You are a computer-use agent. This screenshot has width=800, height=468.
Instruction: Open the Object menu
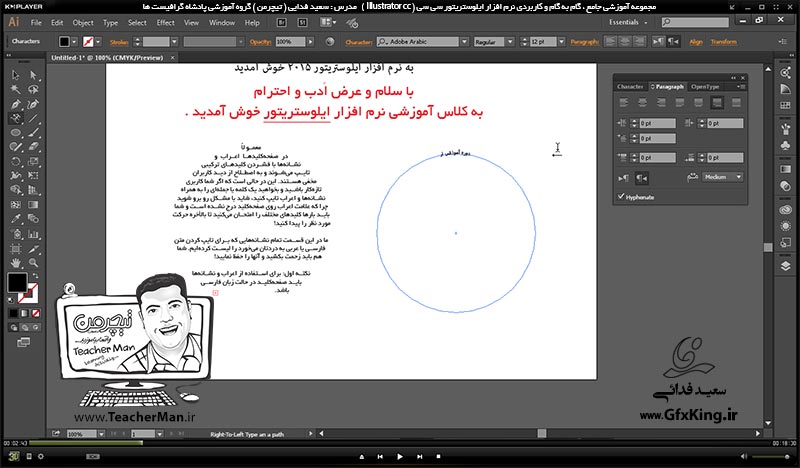pos(83,22)
